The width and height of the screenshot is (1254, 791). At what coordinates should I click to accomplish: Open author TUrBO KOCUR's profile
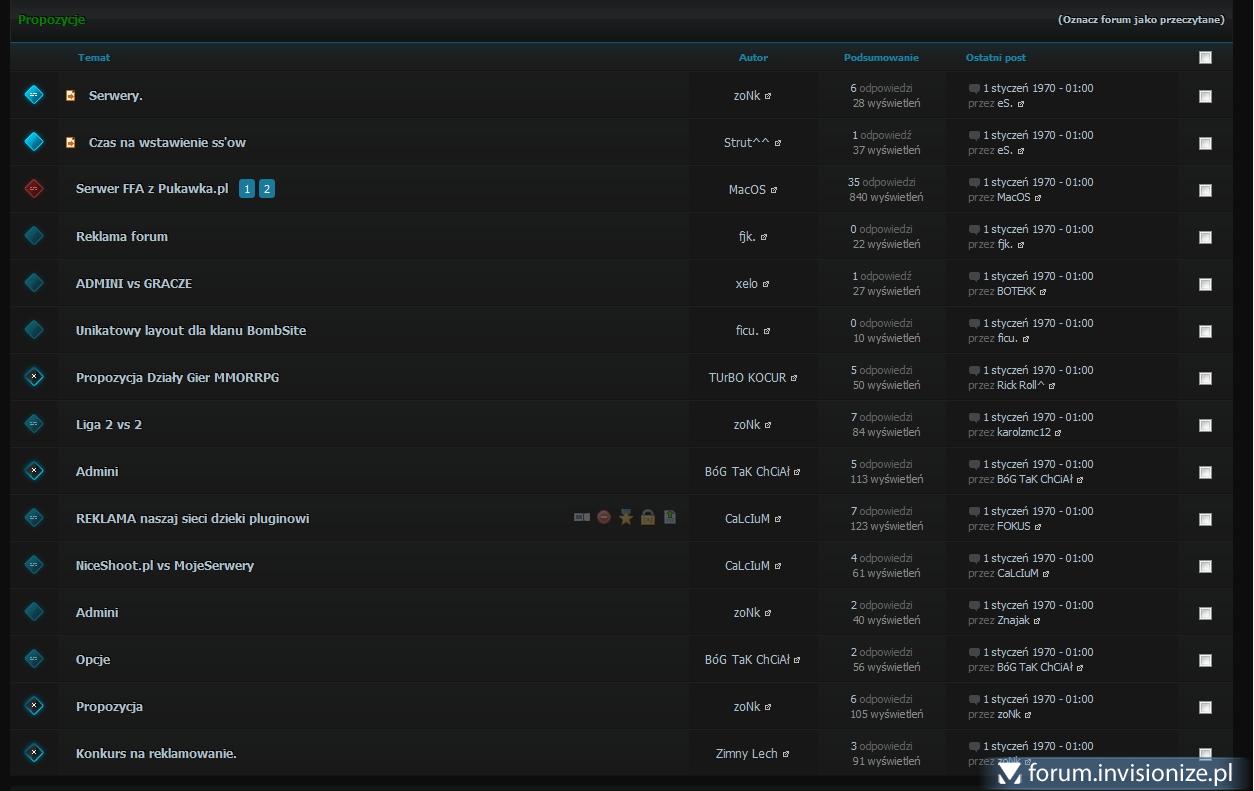pos(748,378)
